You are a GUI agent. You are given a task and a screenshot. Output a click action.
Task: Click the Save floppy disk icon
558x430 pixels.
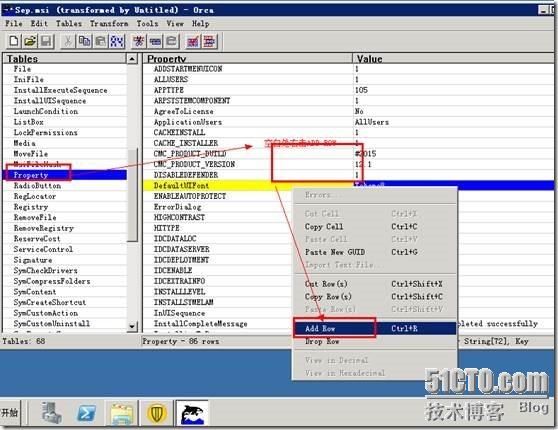point(46,41)
